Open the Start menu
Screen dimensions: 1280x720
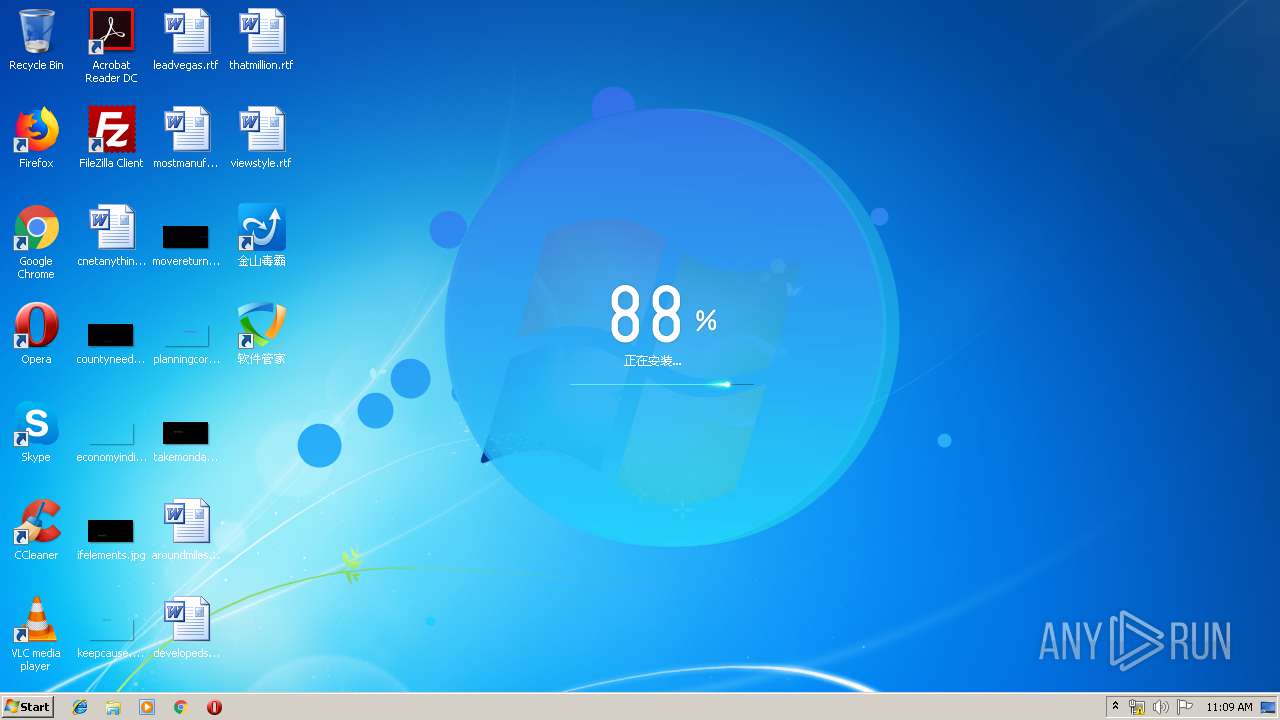pyautogui.click(x=27, y=706)
